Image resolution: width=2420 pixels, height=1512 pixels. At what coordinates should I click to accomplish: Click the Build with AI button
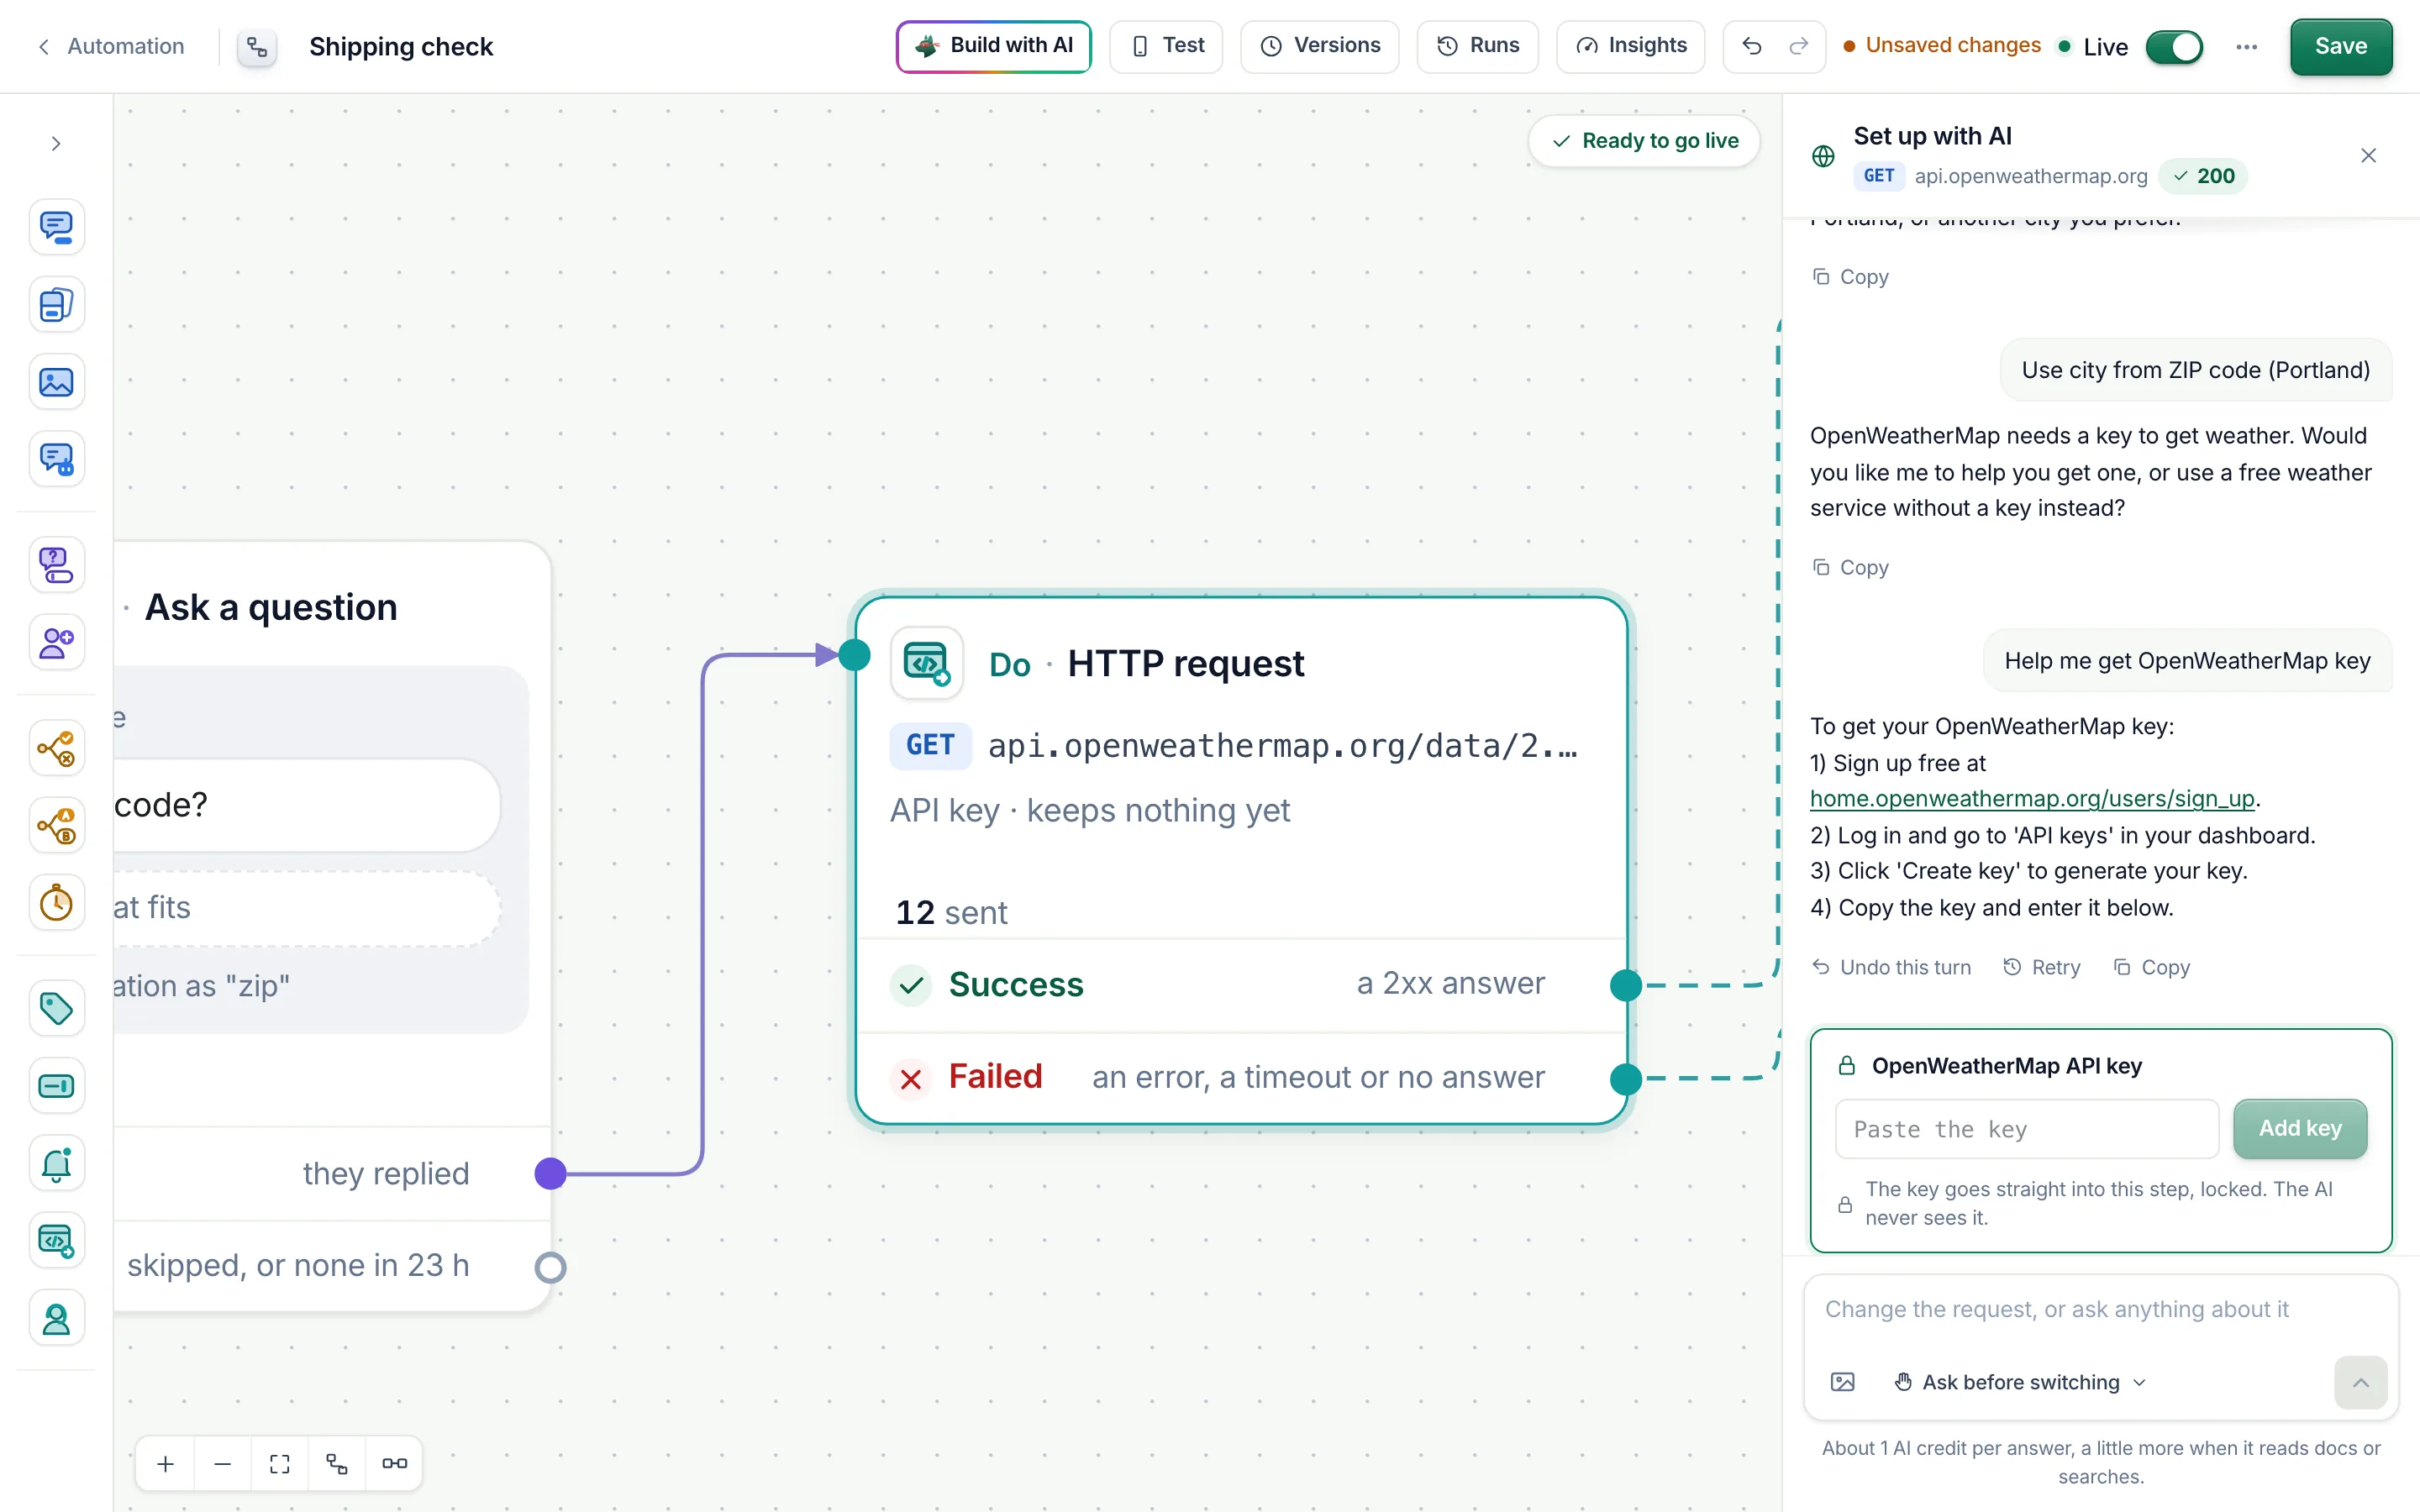click(x=993, y=46)
